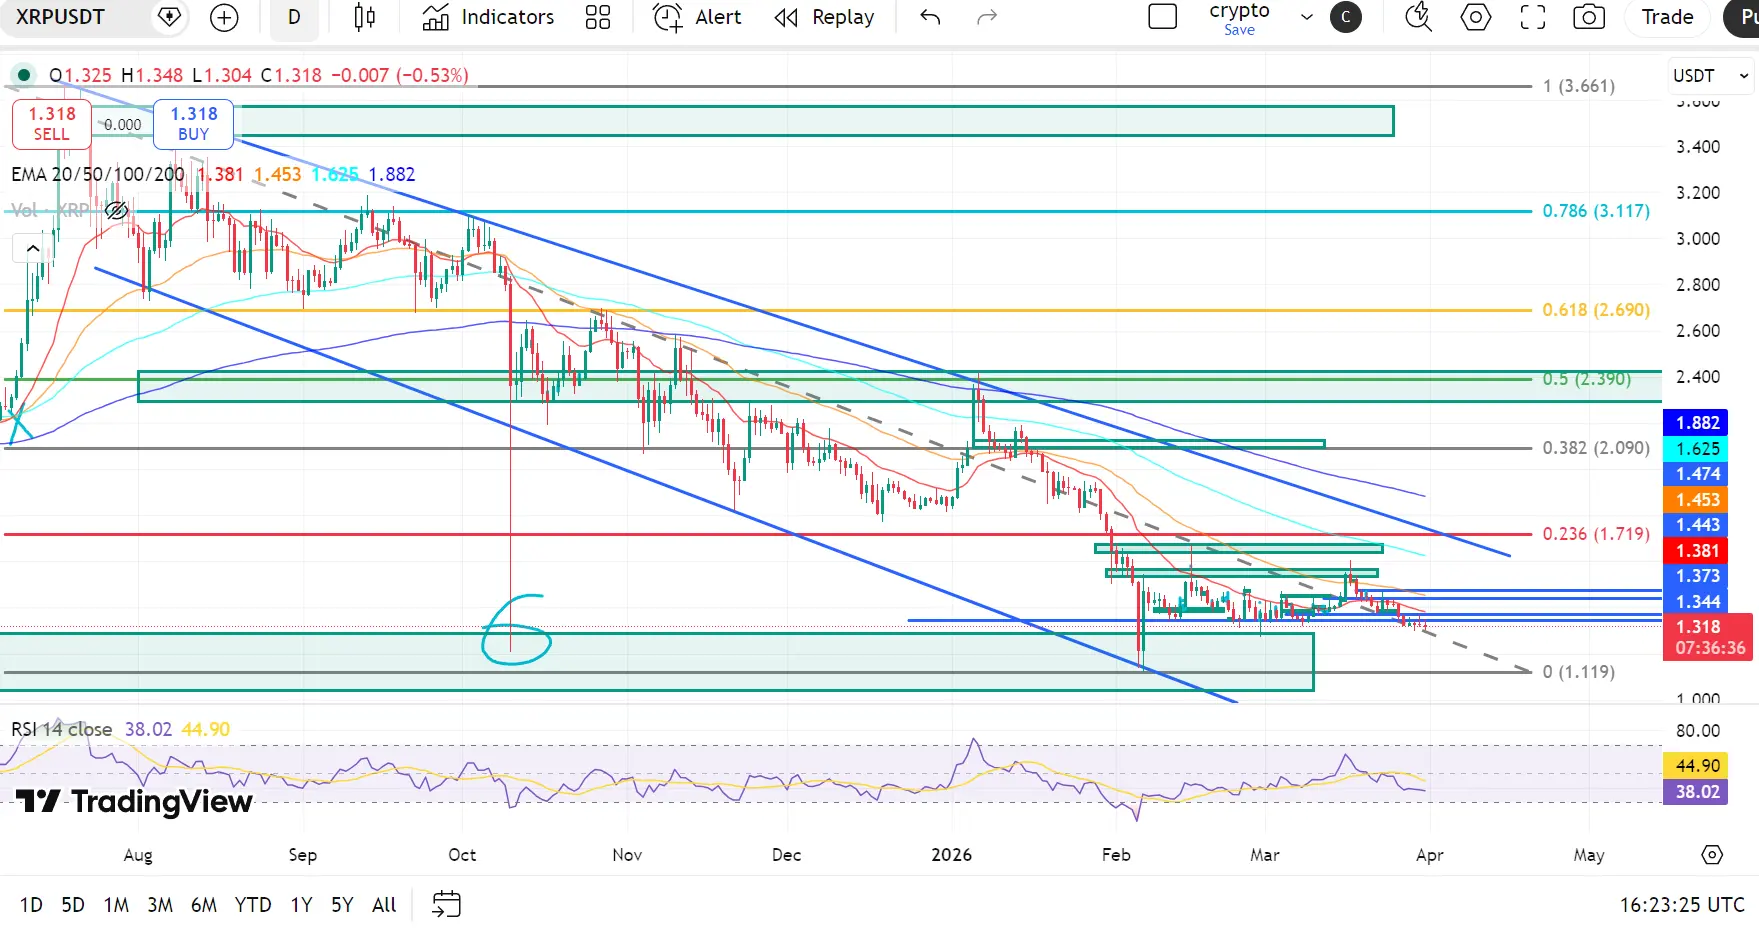Select the 1D time range
Screen dimensions: 1759x931
(x=31, y=905)
